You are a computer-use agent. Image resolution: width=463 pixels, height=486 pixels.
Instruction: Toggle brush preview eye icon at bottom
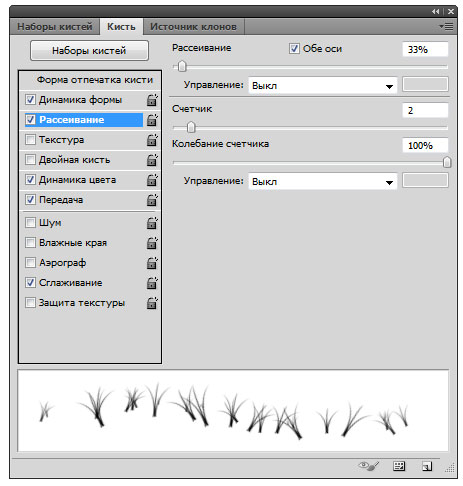[369, 466]
